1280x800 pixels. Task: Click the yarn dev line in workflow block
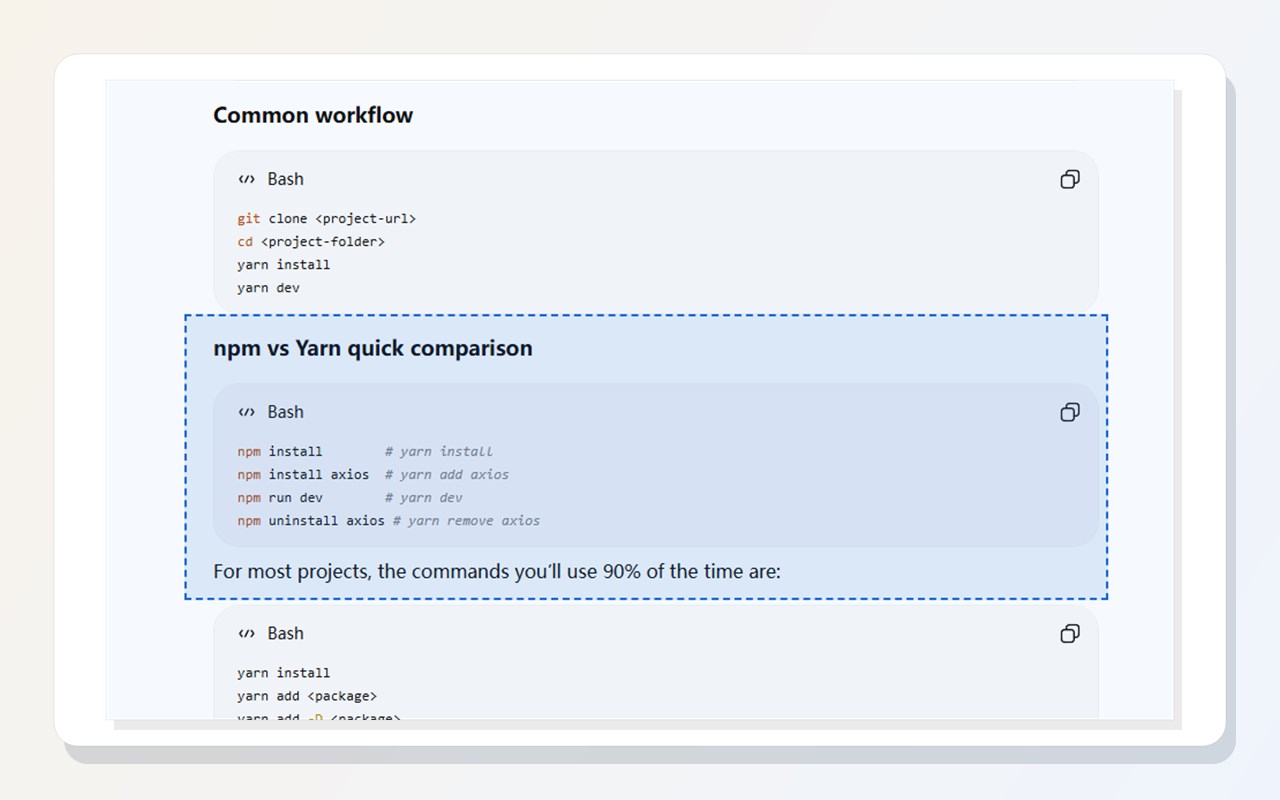point(268,287)
